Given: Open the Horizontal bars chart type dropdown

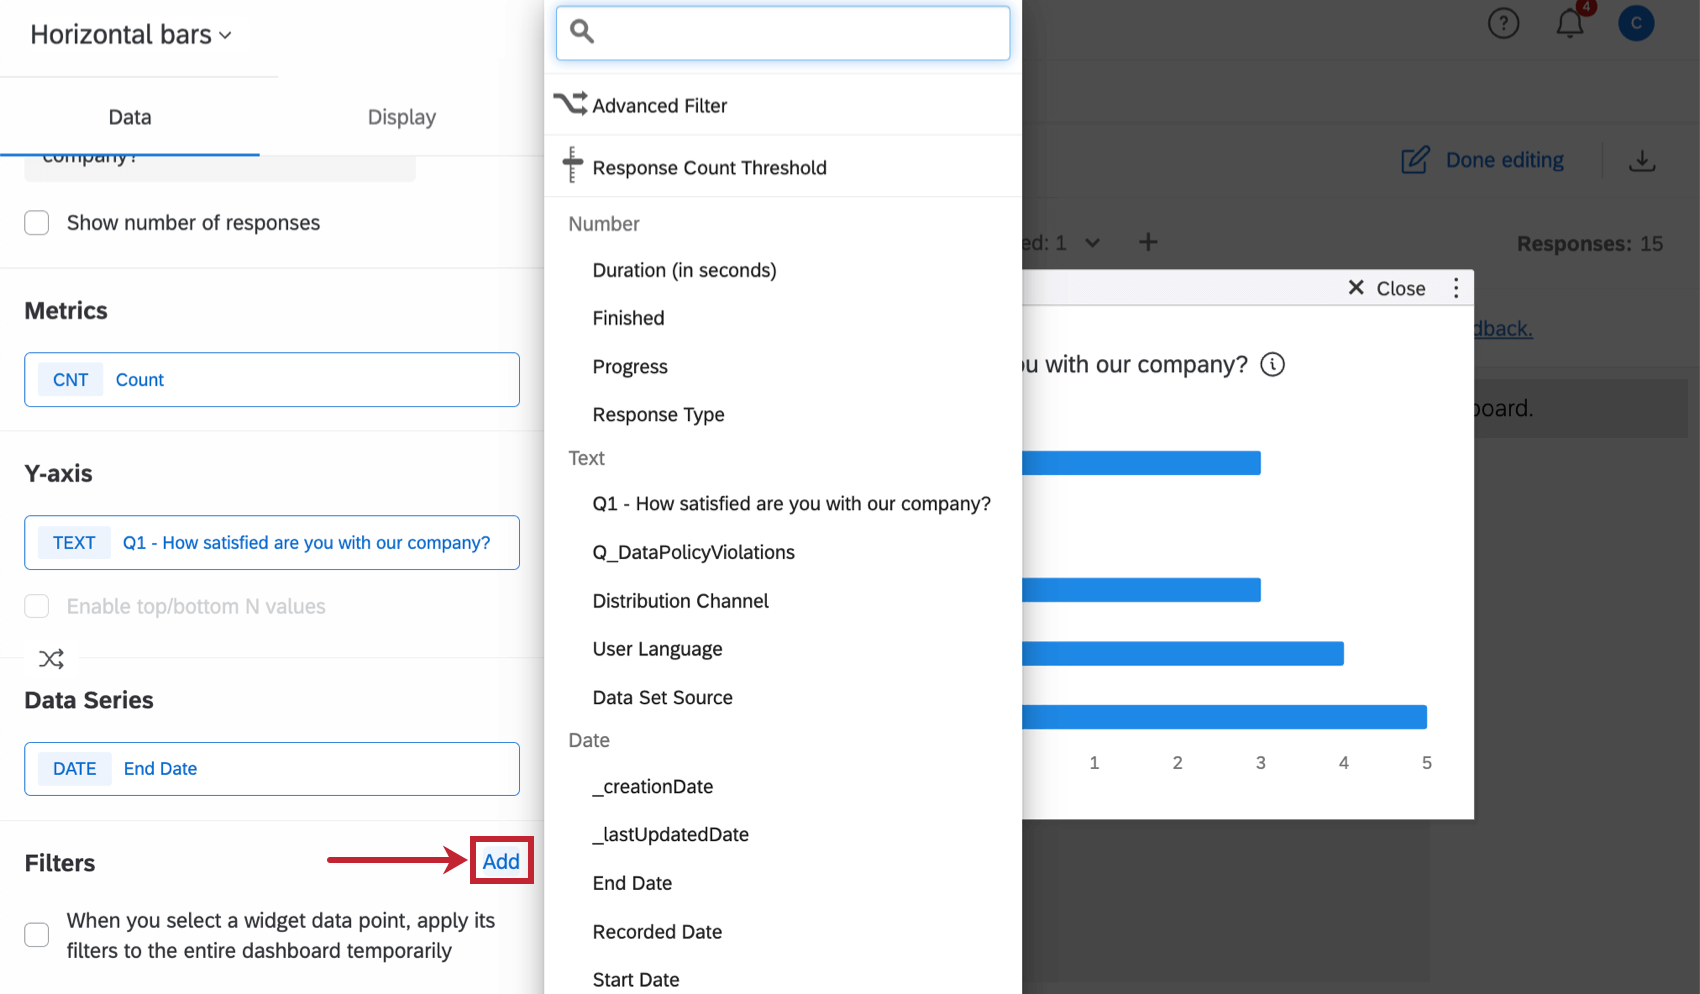Looking at the screenshot, I should (x=129, y=34).
